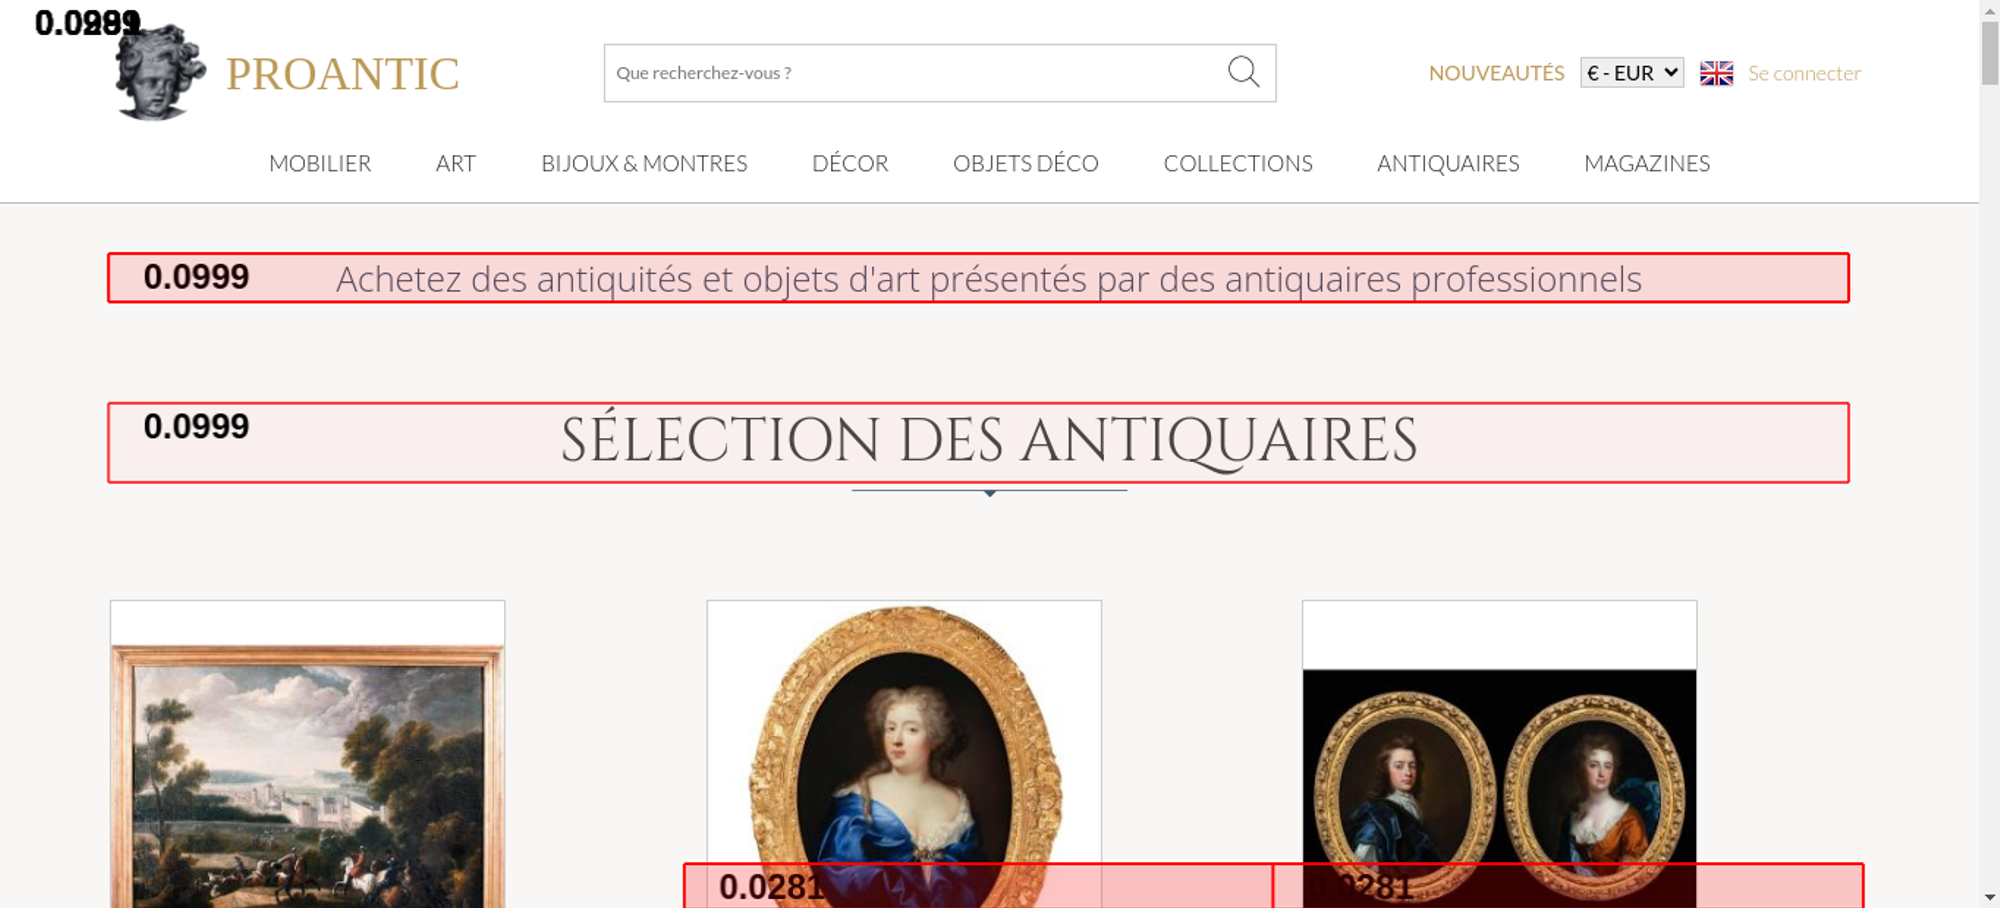The image size is (2000, 908).
Task: Go to the DÉCOR menu
Action: 850,163
